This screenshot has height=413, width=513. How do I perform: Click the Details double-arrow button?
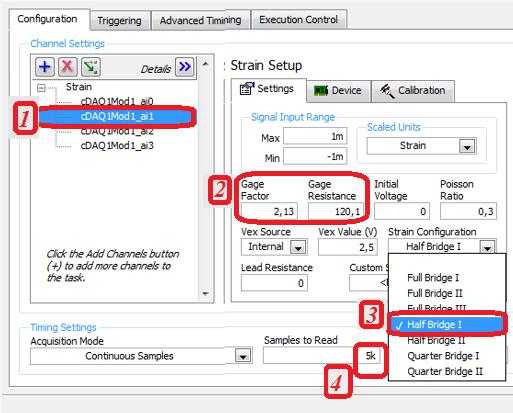185,67
